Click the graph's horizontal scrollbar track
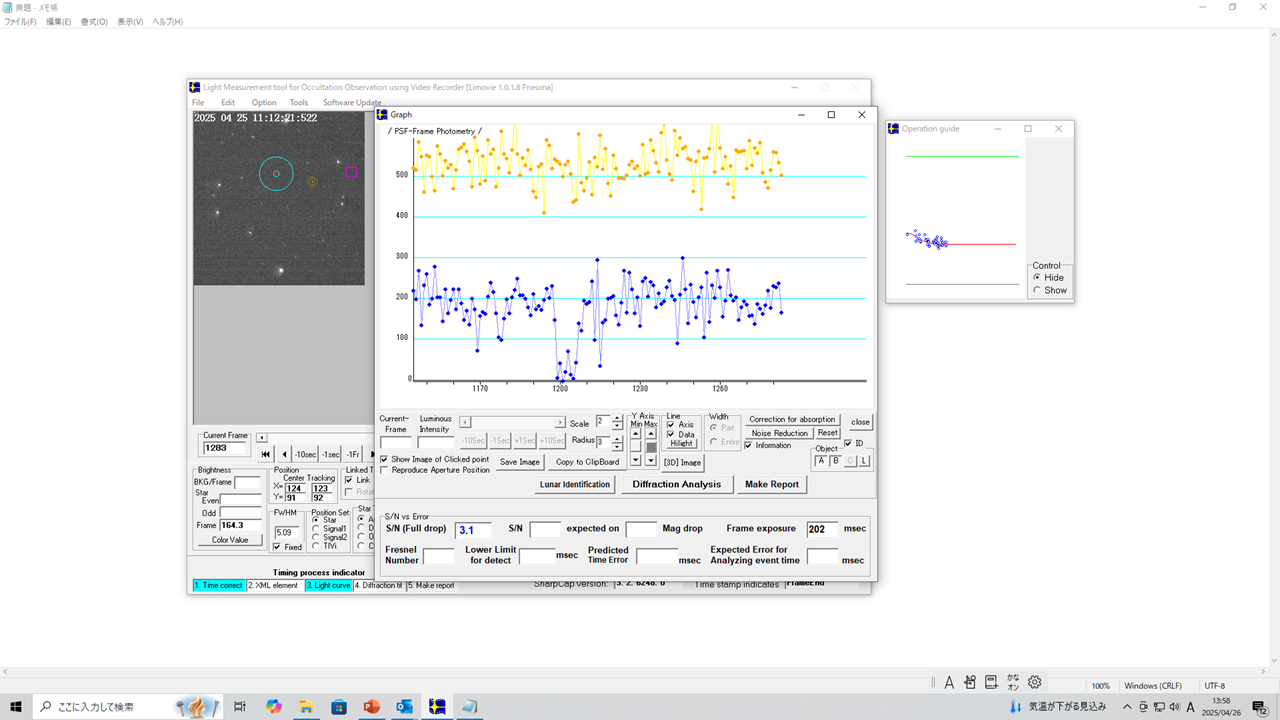The height and width of the screenshot is (720, 1280). [513, 422]
